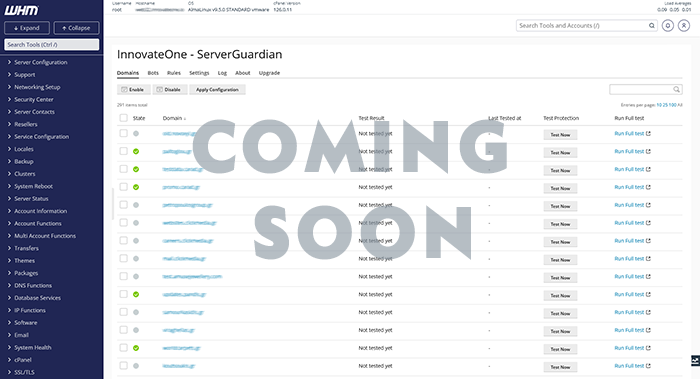
Task: Tick the select-all checkbox in table header
Action: (x=123, y=118)
